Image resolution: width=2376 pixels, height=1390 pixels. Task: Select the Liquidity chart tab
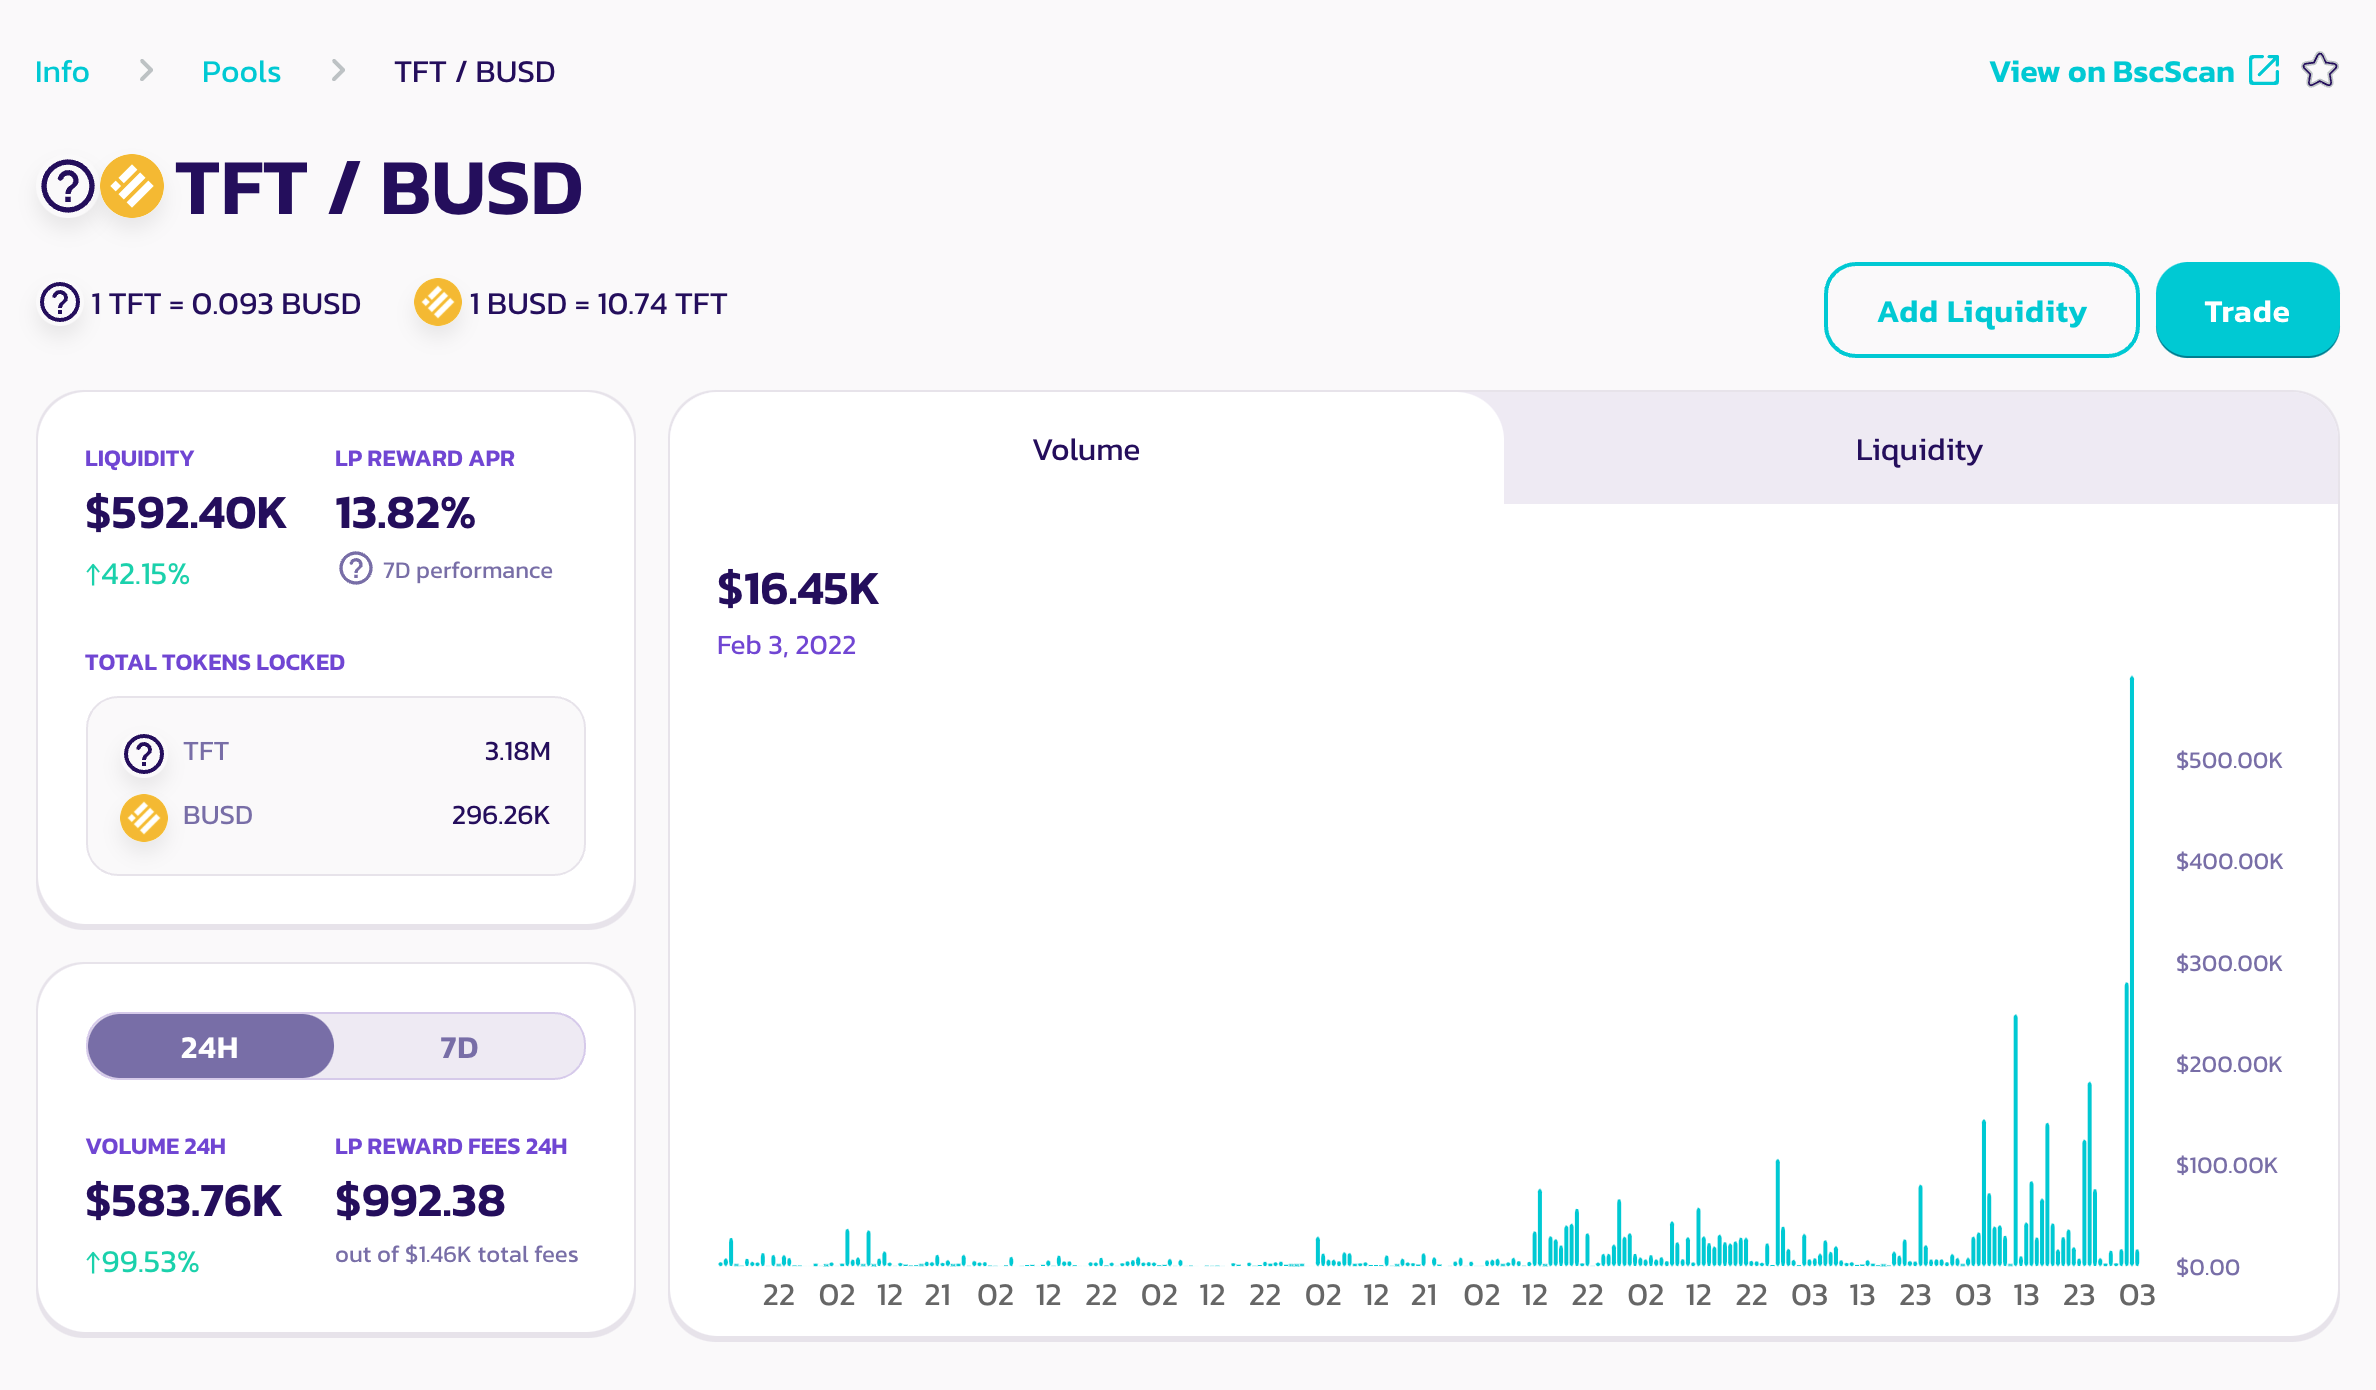tap(1919, 449)
